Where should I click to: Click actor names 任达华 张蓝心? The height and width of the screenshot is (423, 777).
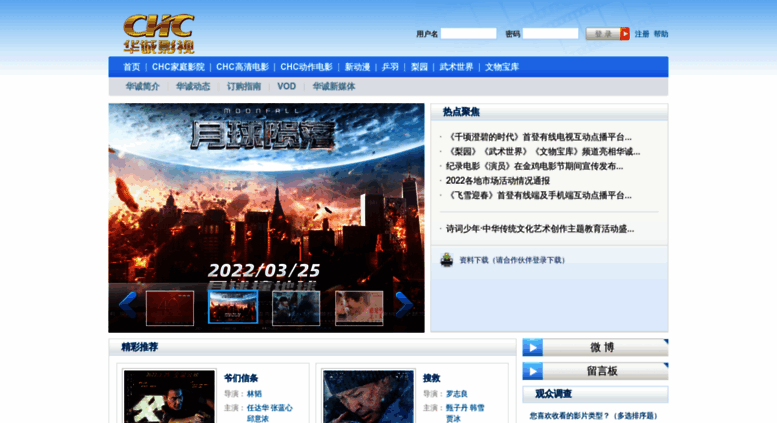(270, 408)
